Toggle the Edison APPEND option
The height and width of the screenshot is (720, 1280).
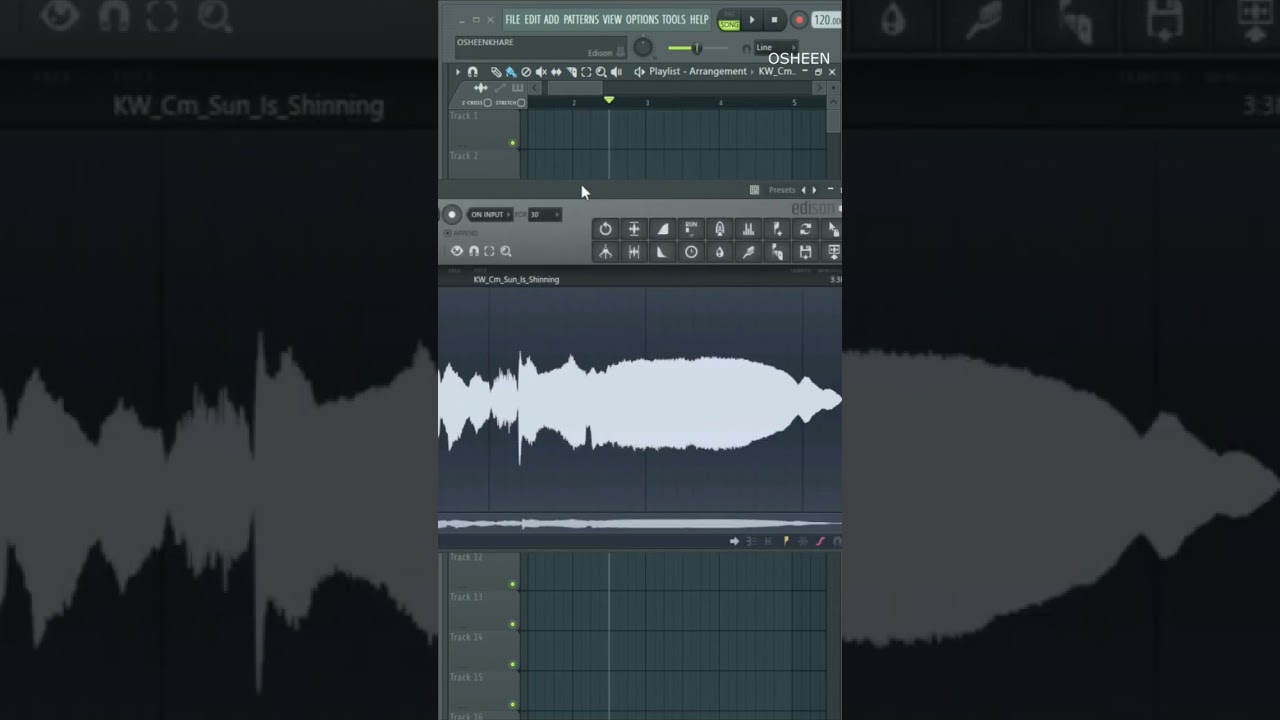(461, 233)
